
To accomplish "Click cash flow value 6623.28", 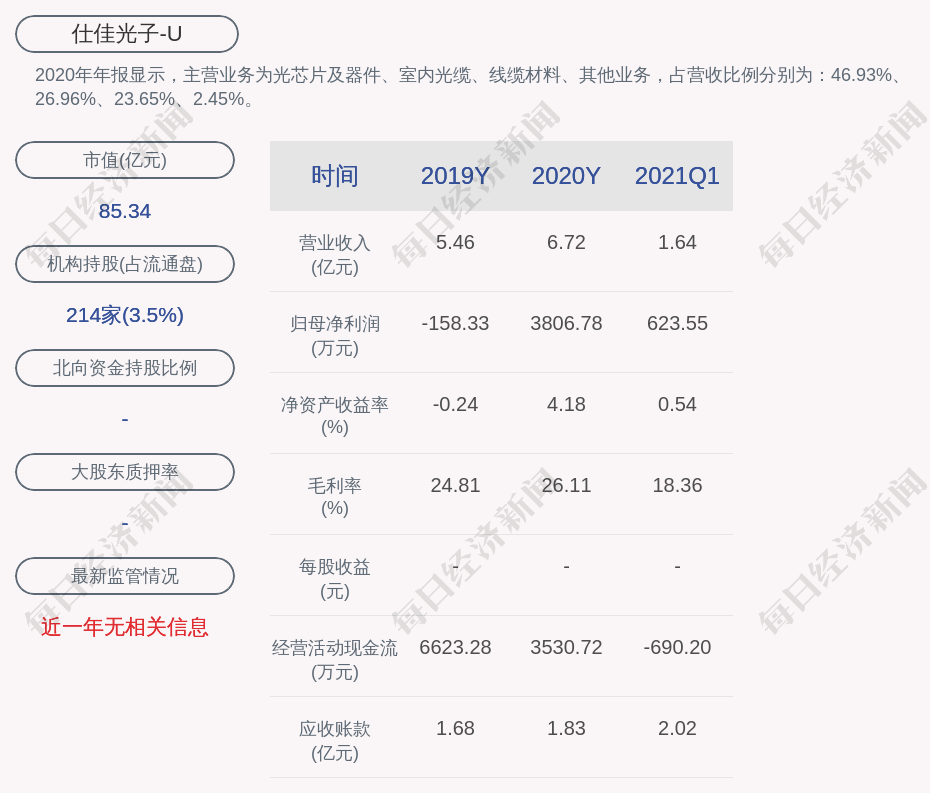I will pos(455,647).
